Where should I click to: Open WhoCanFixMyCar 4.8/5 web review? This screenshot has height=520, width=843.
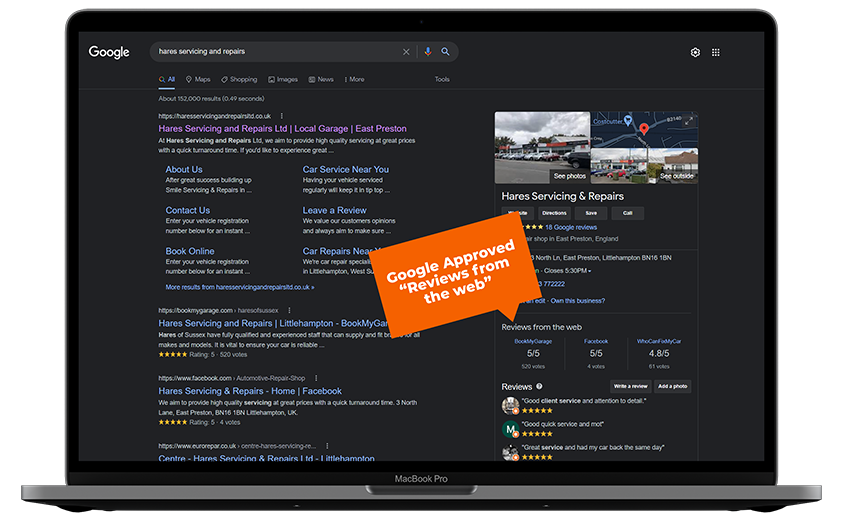tap(659, 353)
